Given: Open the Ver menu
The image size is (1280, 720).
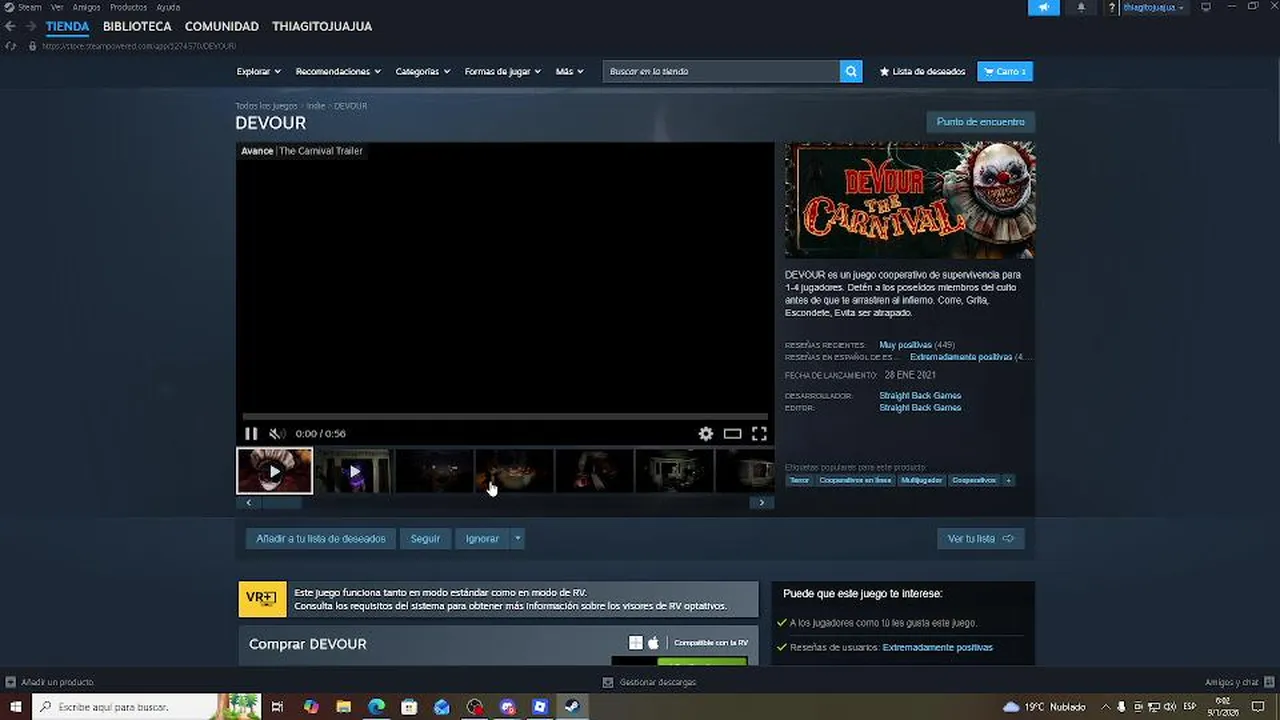Looking at the screenshot, I should pyautogui.click(x=57, y=7).
